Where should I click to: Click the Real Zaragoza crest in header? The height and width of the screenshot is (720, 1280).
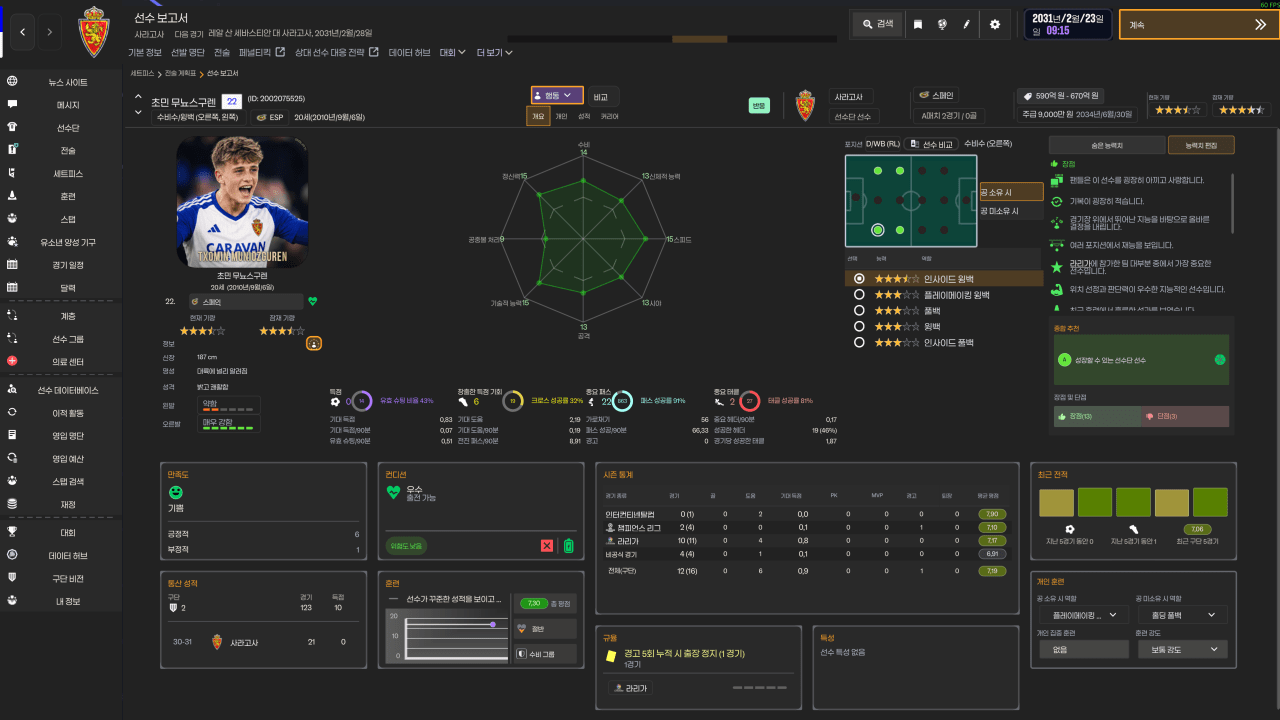(x=94, y=33)
